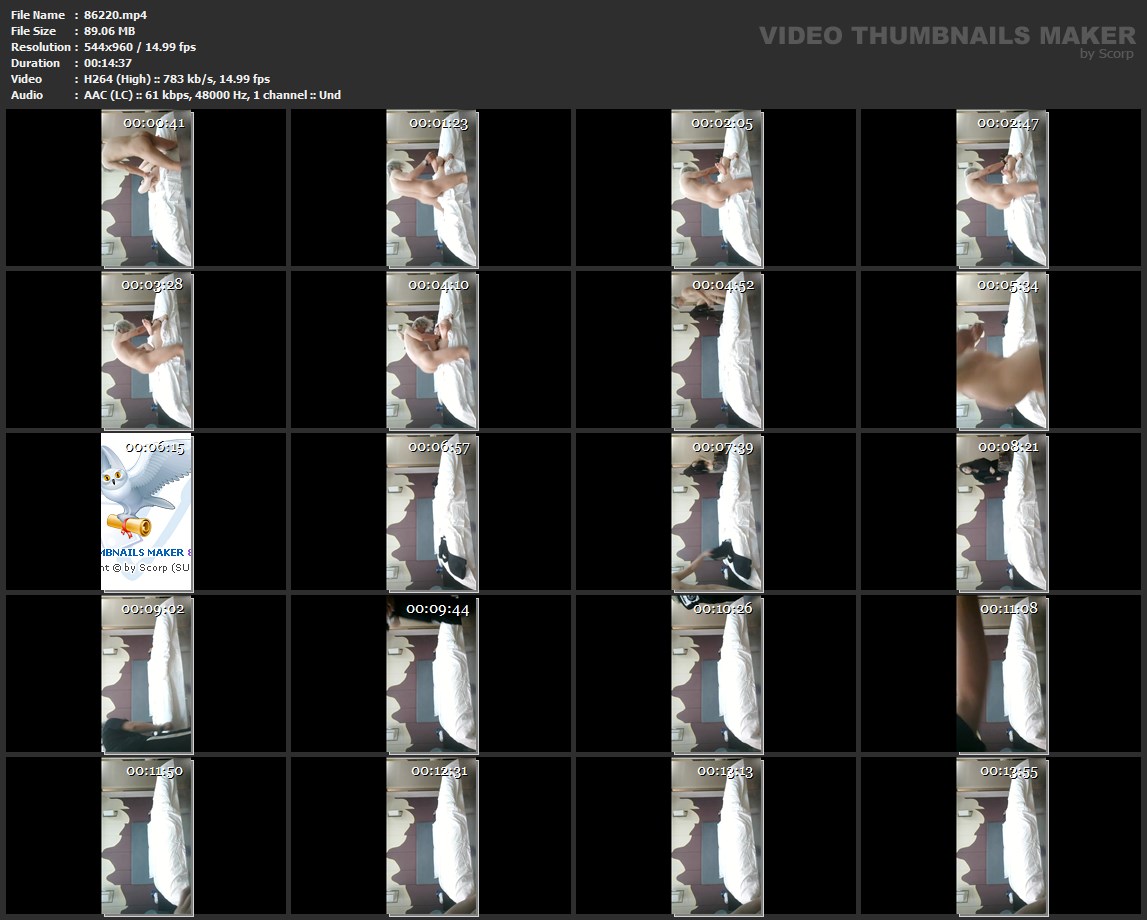Click the Video Thumbnails Maker watermark logo
This screenshot has width=1147, height=920.
coord(946,36)
